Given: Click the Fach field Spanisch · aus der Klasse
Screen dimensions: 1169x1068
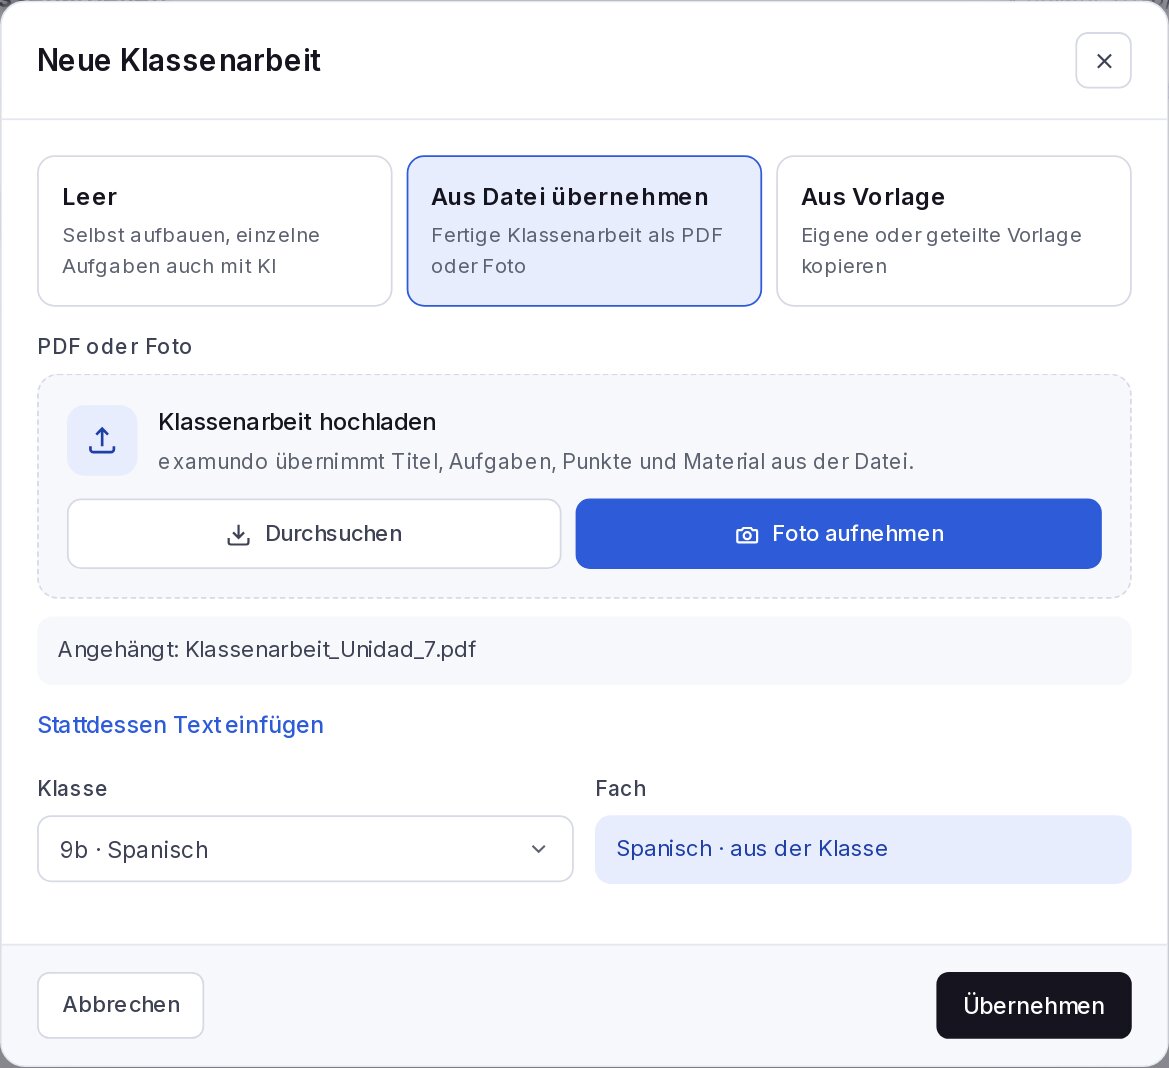Looking at the screenshot, I should click(x=863, y=849).
